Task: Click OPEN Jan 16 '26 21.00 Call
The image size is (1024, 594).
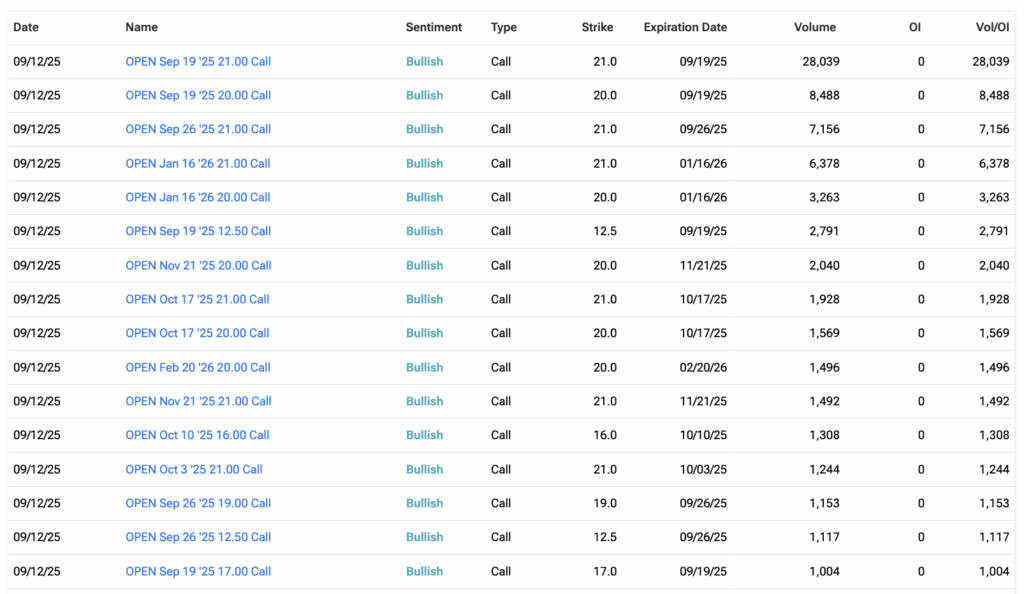Action: click(198, 163)
